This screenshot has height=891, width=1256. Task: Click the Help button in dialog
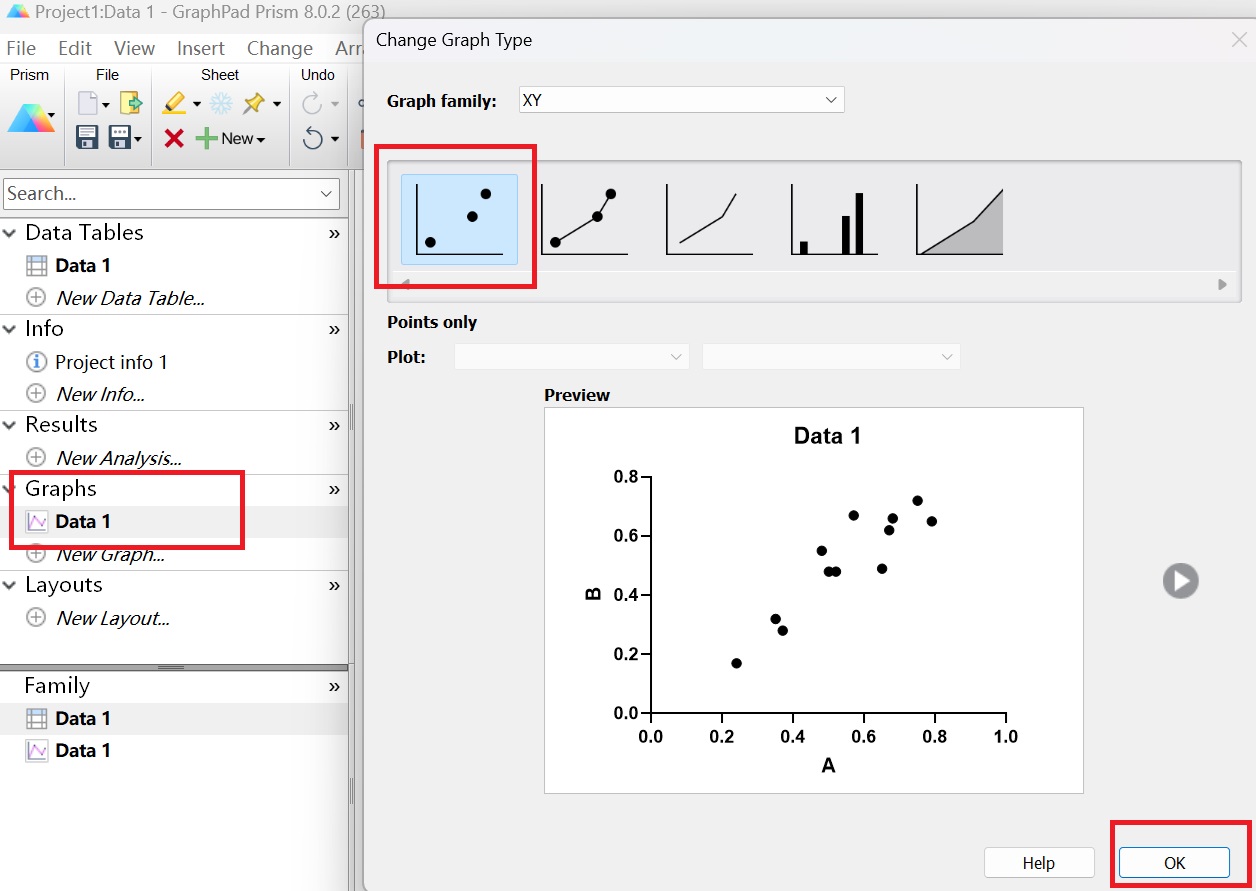(x=1038, y=863)
